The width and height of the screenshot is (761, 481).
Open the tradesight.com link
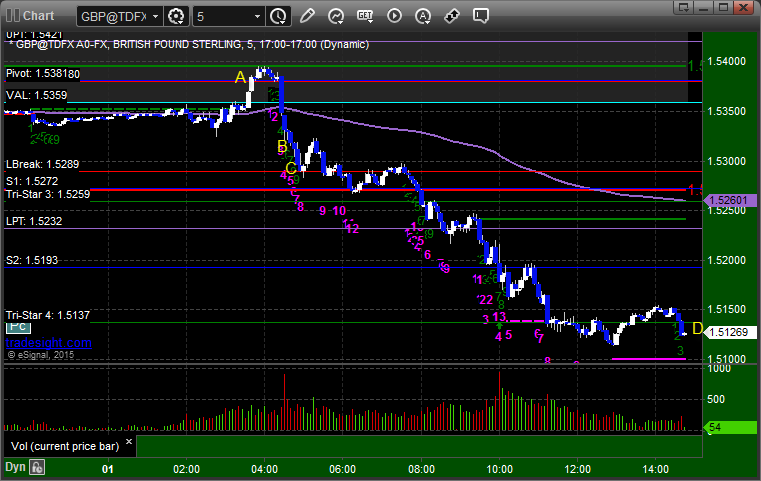[49, 343]
